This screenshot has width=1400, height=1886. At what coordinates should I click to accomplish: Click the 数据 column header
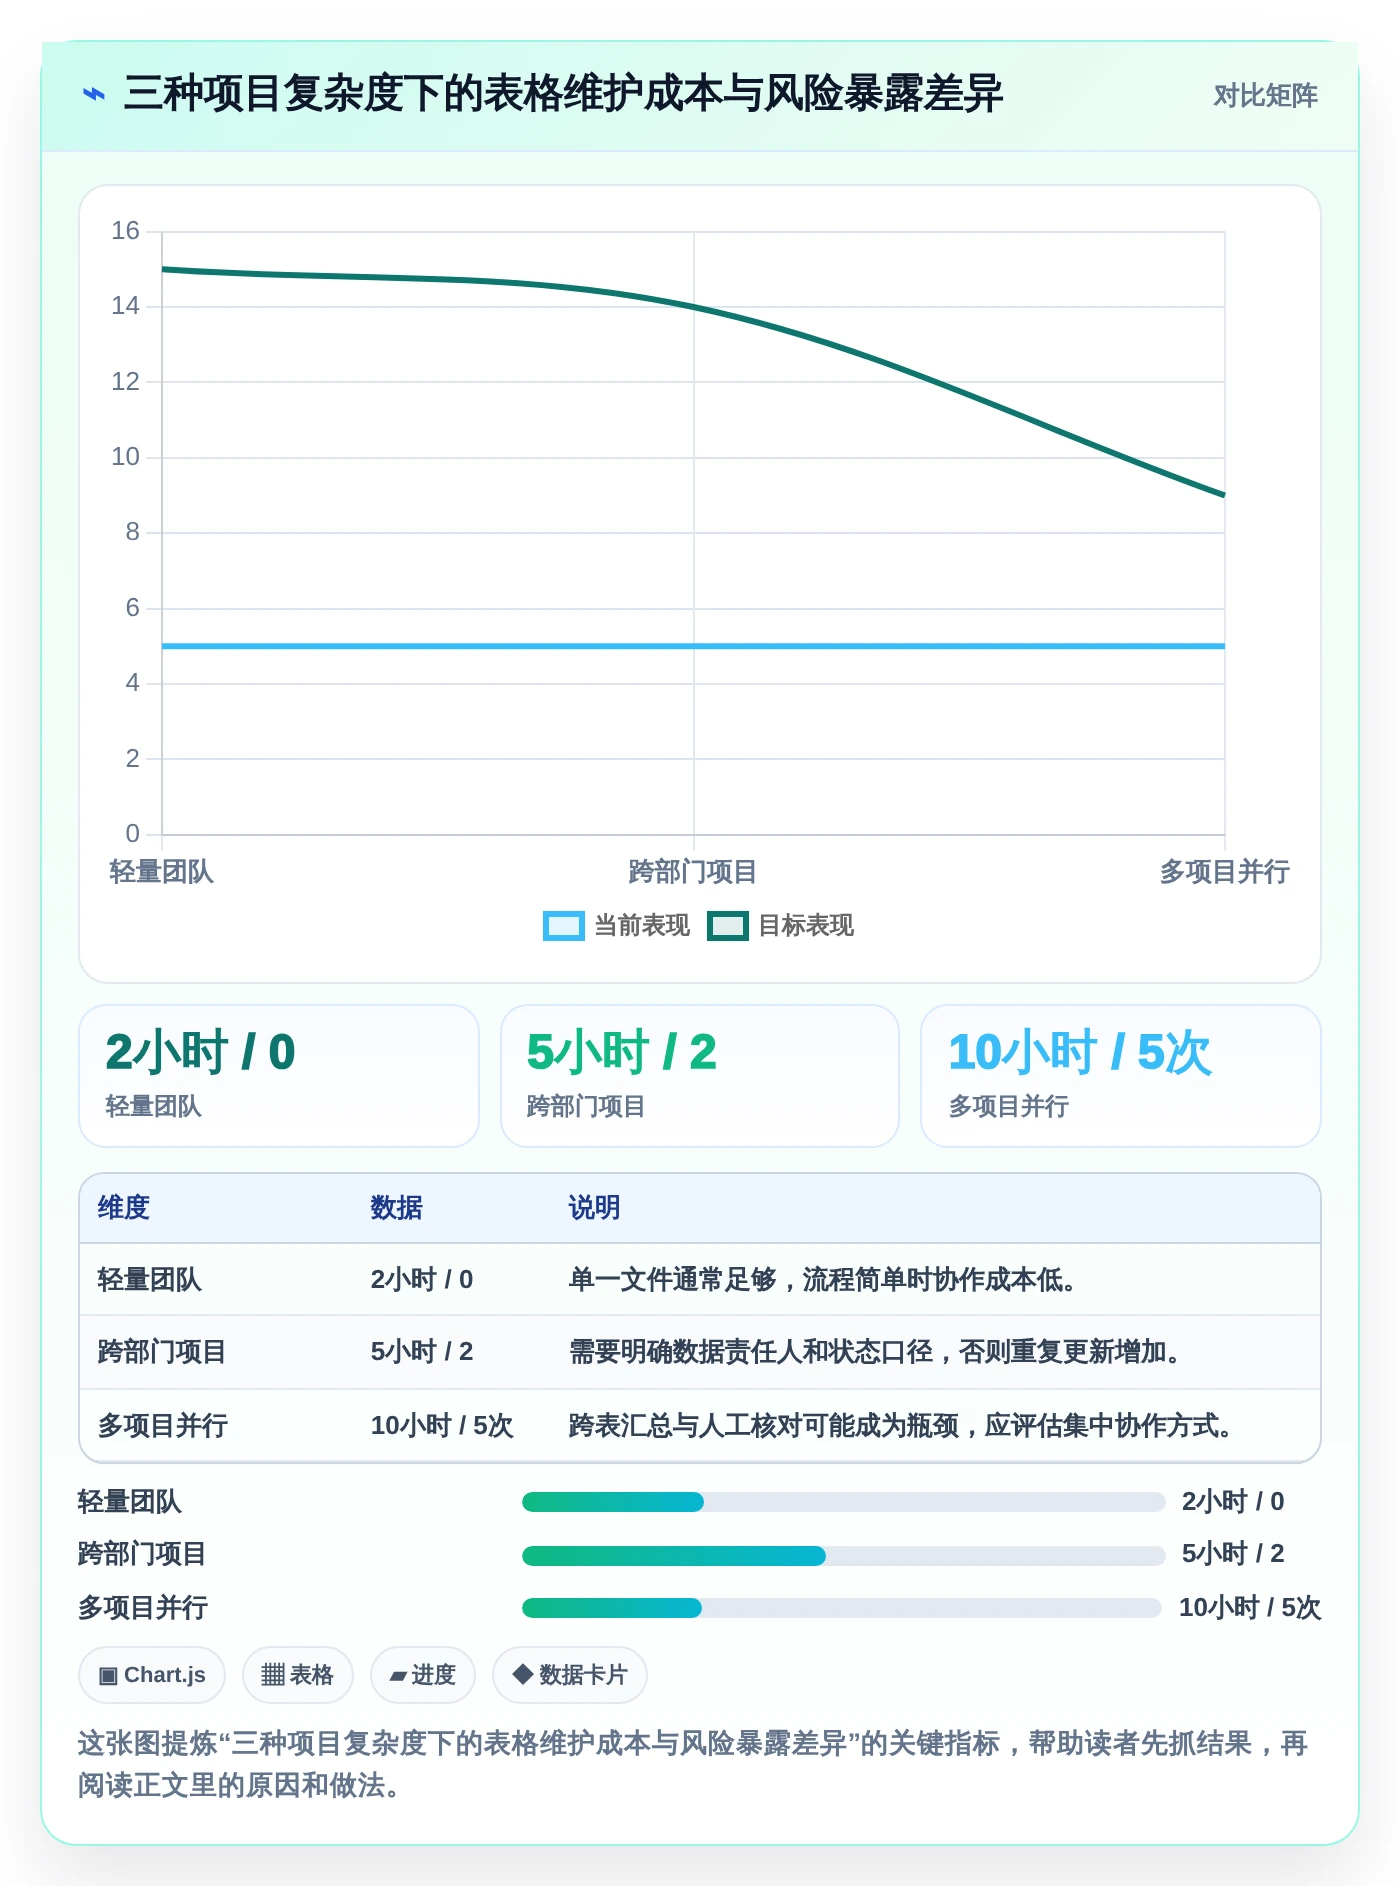396,1208
